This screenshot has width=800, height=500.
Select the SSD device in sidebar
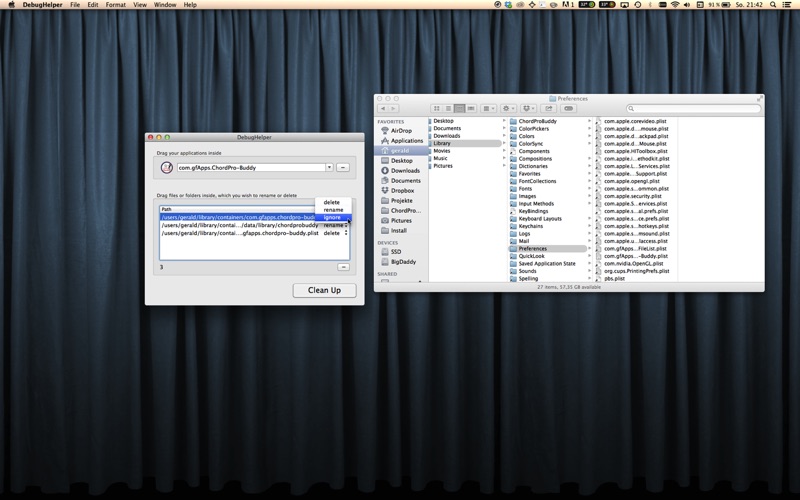391,252
